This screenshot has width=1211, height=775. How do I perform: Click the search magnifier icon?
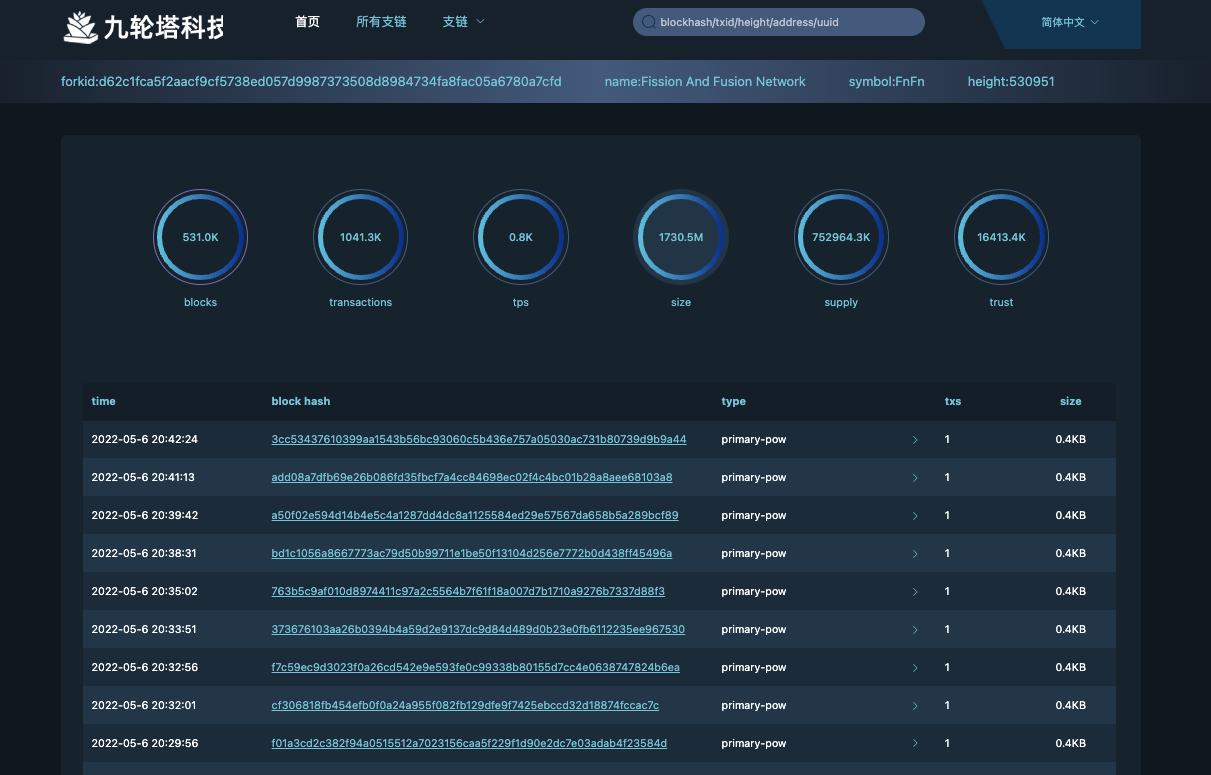tap(649, 22)
